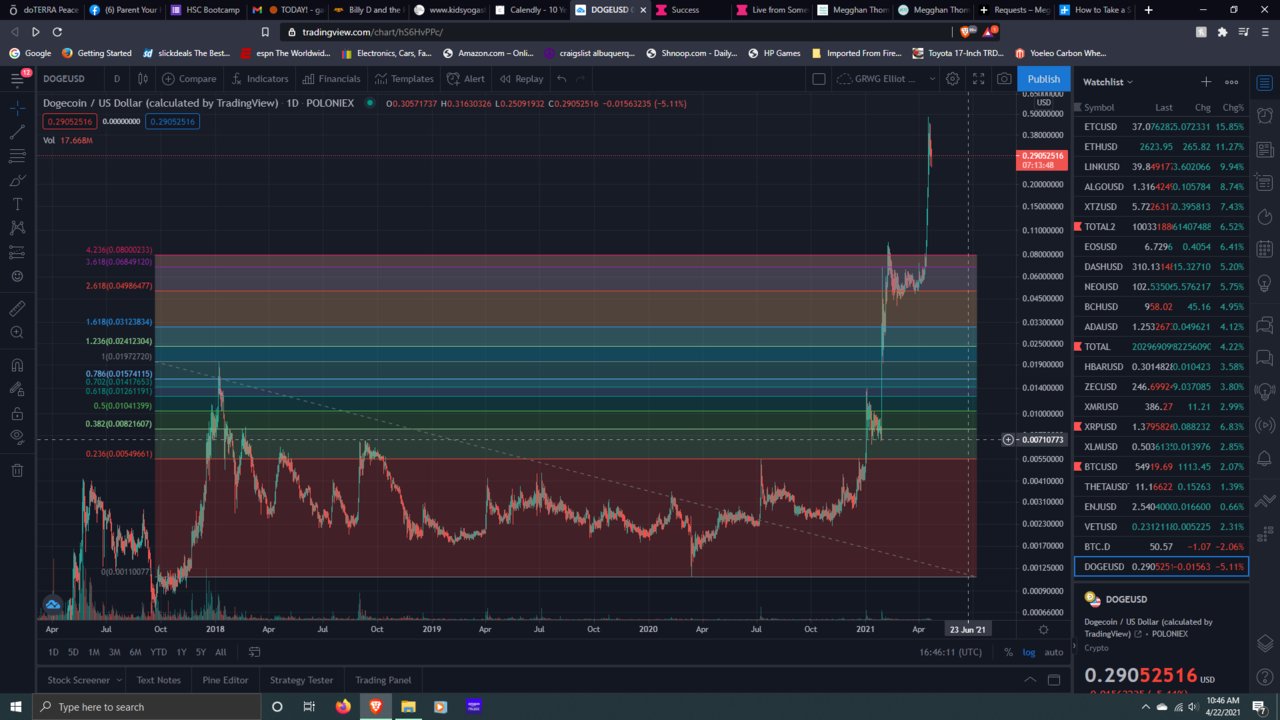Screen dimensions: 1280x720
Task: Expand the Watchlist name dropdown
Action: pos(1108,82)
